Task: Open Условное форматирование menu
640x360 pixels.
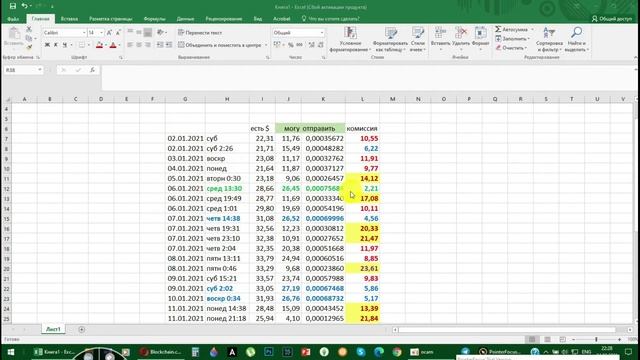Action: point(350,39)
